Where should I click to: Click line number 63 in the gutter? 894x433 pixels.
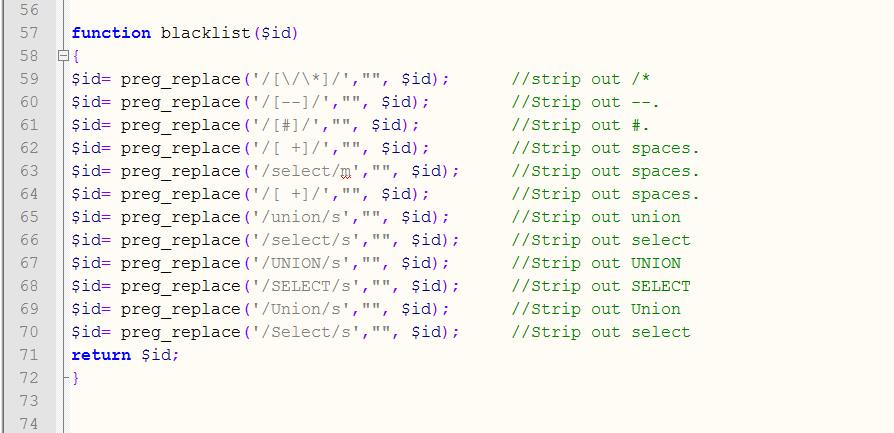[28, 171]
